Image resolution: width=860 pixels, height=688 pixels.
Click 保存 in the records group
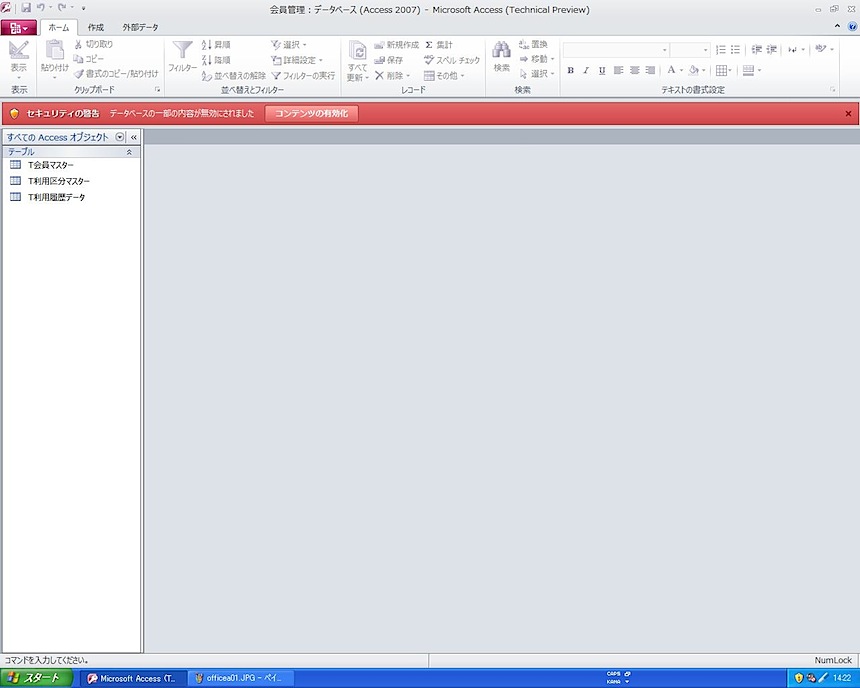388,60
